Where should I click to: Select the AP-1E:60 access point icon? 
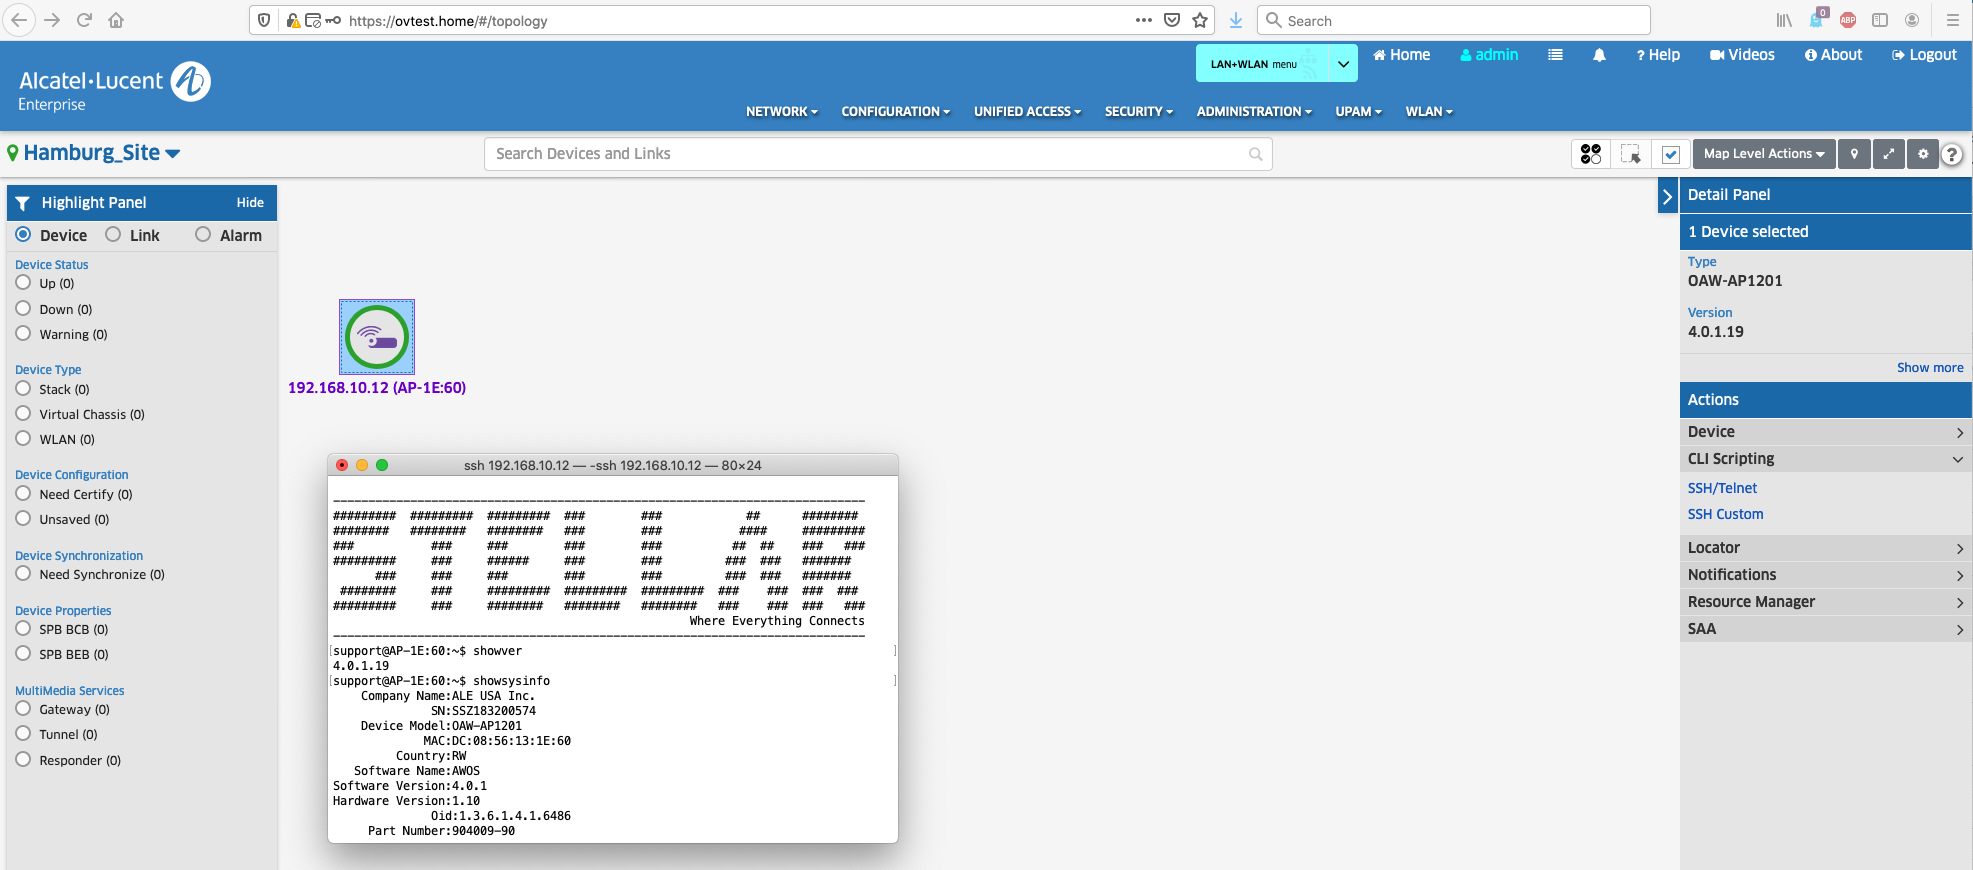[x=377, y=337]
